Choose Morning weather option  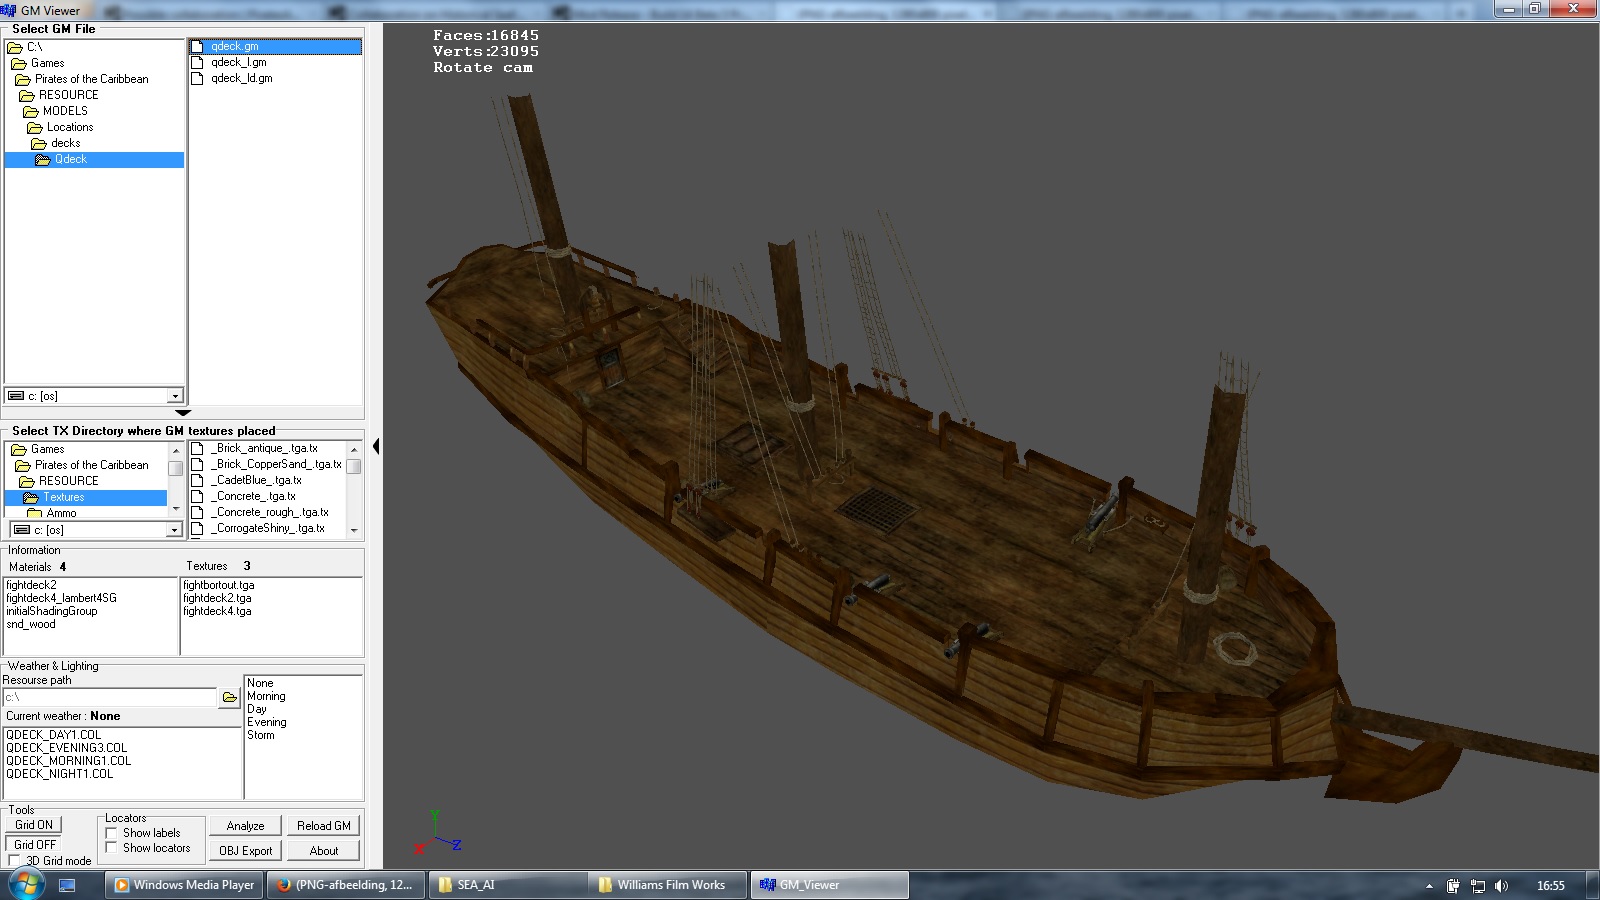[x=266, y=696]
